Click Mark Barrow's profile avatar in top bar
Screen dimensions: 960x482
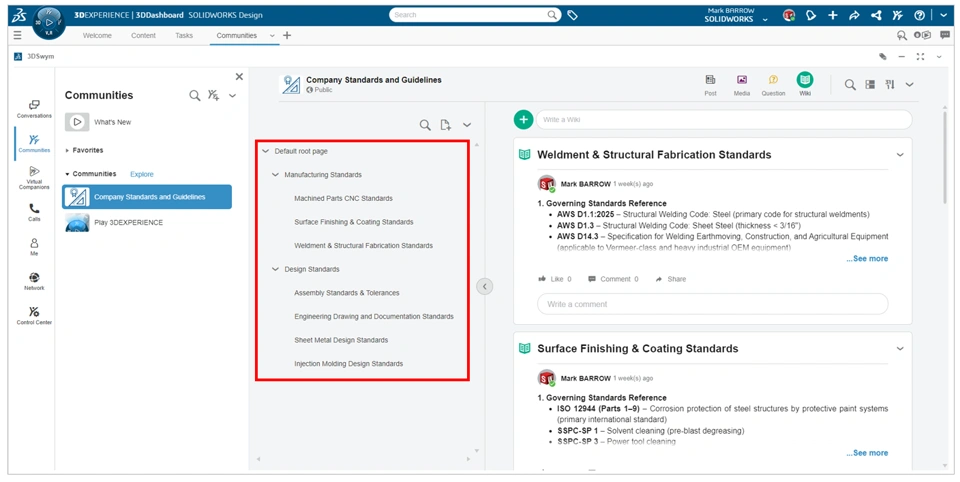coord(789,16)
